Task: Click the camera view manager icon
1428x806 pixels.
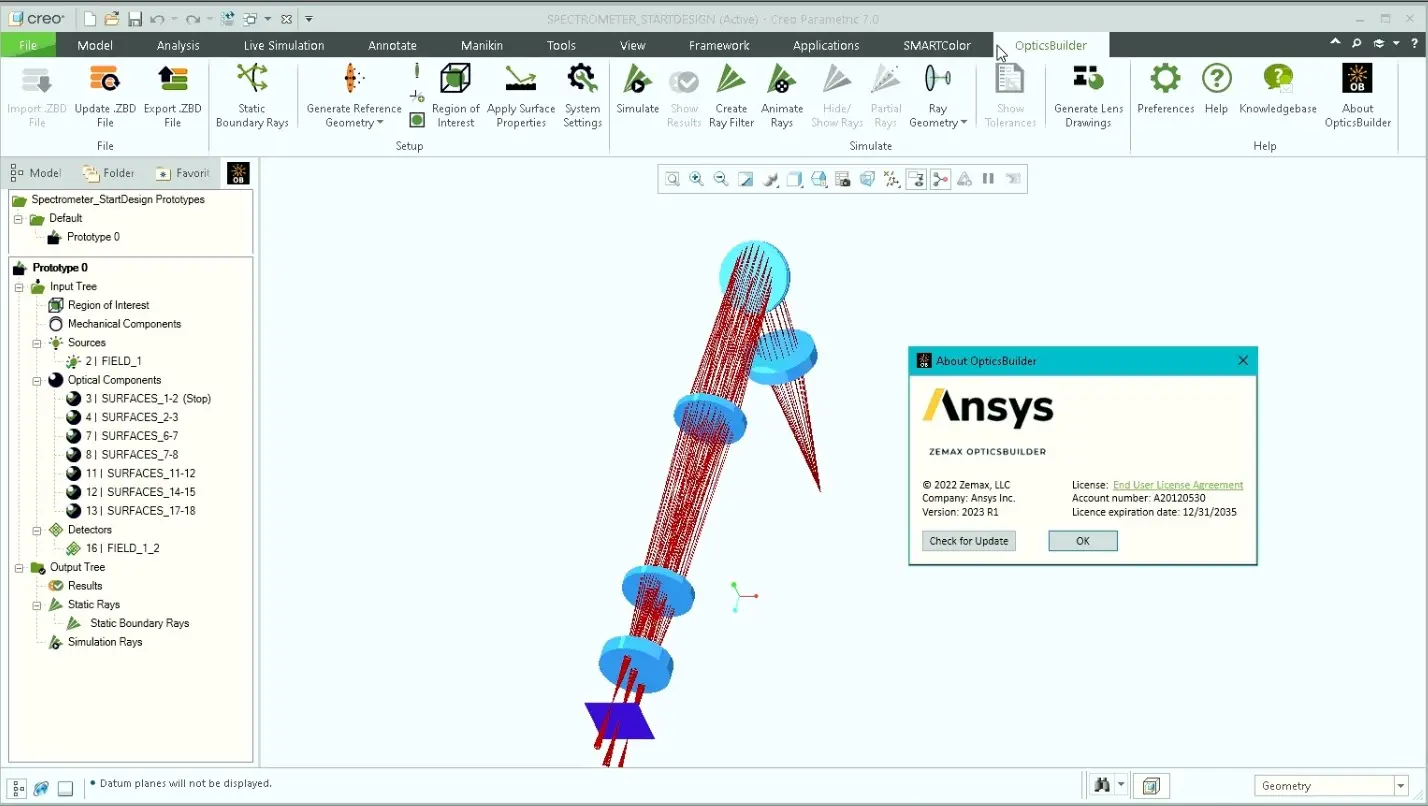Action: pyautogui.click(x=843, y=179)
